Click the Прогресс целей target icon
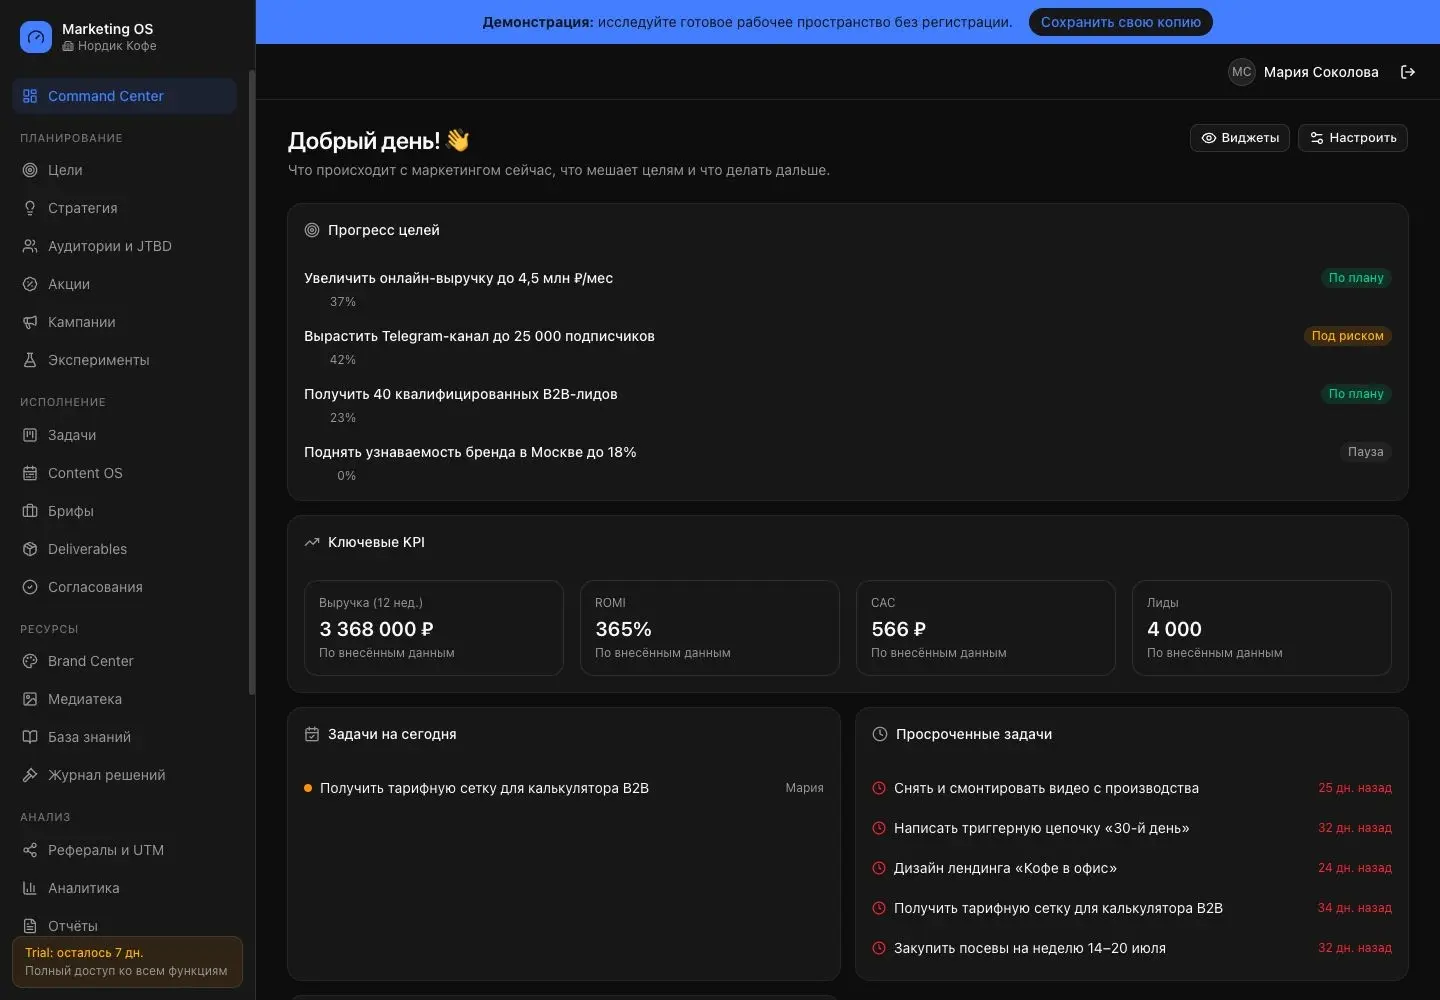 (312, 230)
